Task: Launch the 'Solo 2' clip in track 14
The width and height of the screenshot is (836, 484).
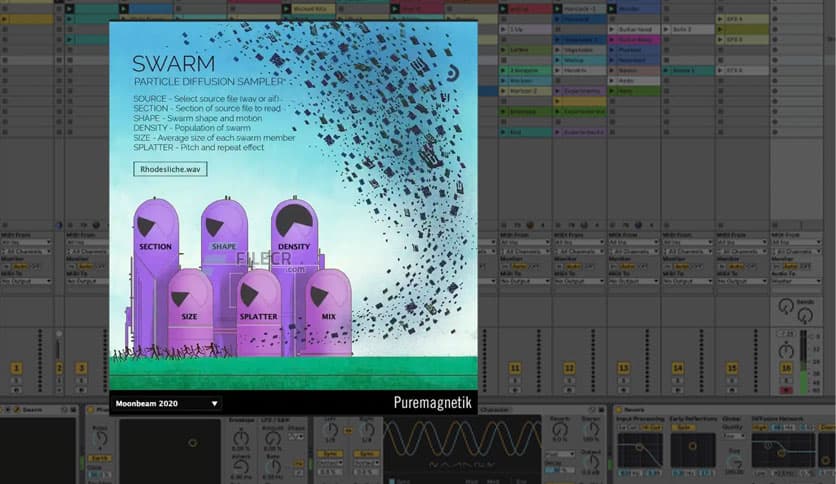Action: click(x=688, y=29)
